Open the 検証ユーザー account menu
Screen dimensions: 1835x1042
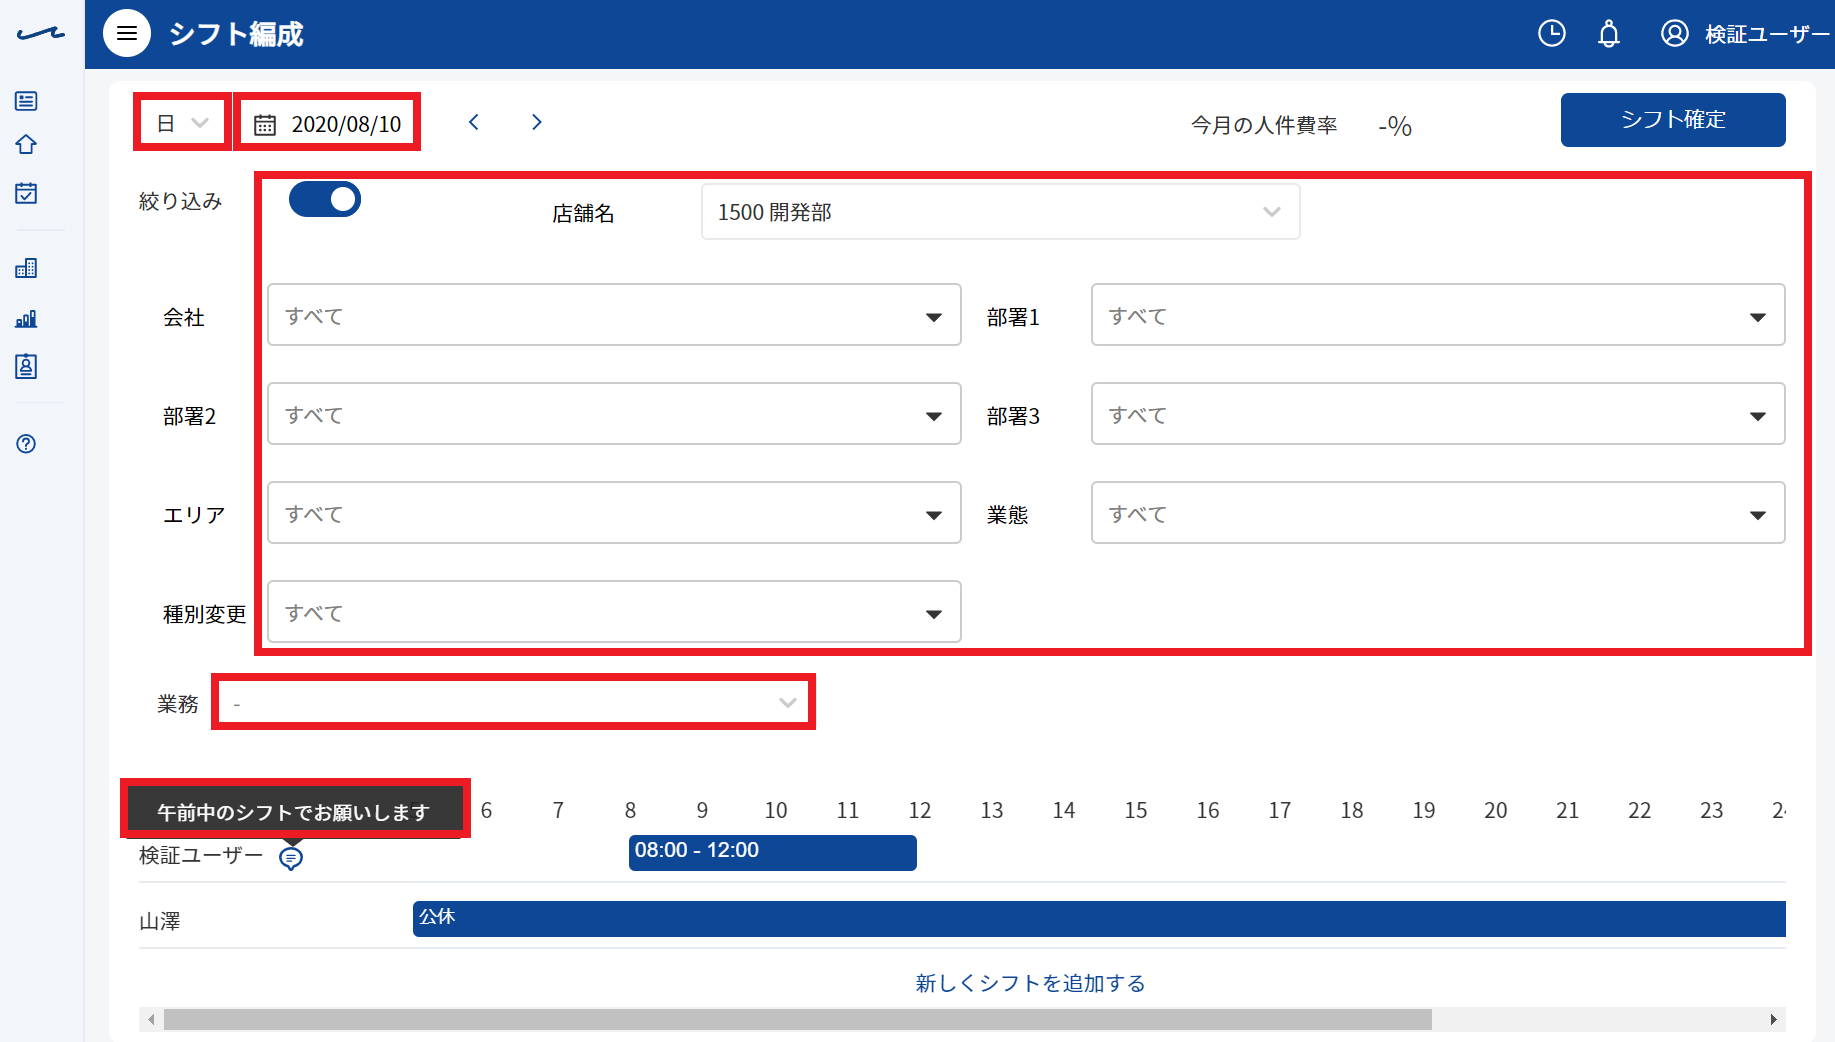coord(1744,34)
